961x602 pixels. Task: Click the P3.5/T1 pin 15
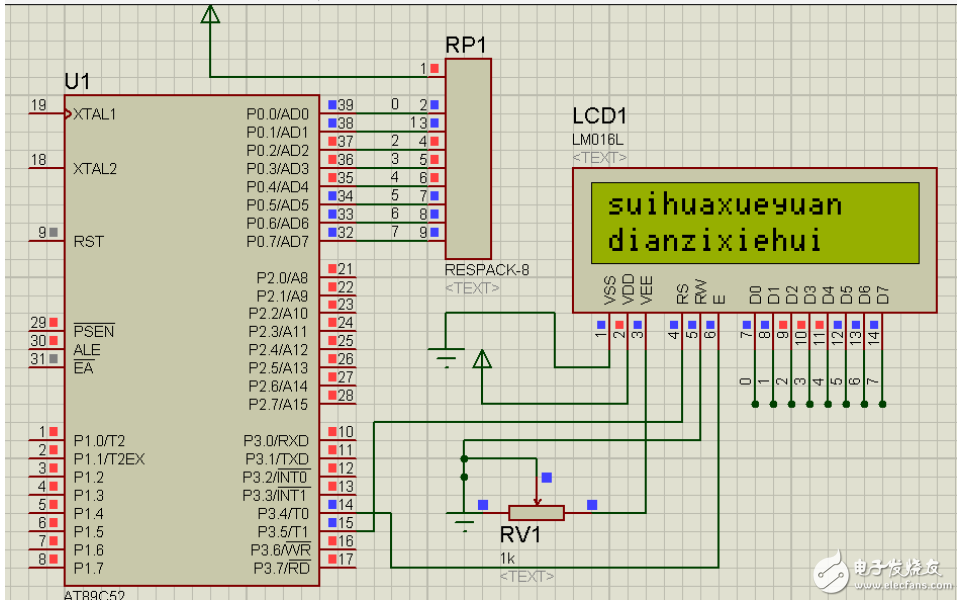click(x=338, y=523)
